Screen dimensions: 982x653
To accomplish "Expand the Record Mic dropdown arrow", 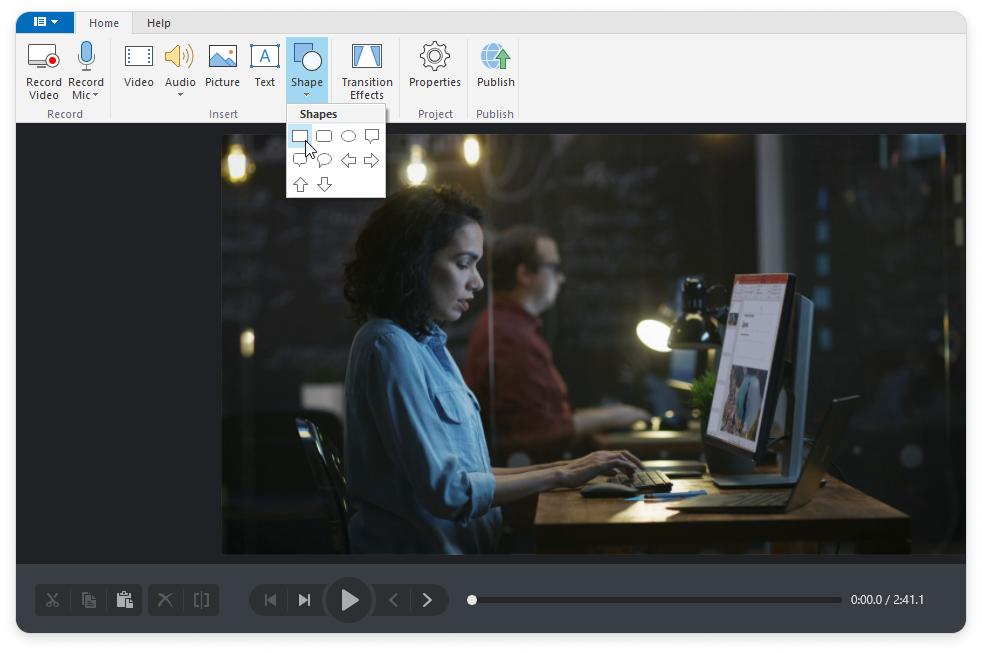I will [x=95, y=96].
